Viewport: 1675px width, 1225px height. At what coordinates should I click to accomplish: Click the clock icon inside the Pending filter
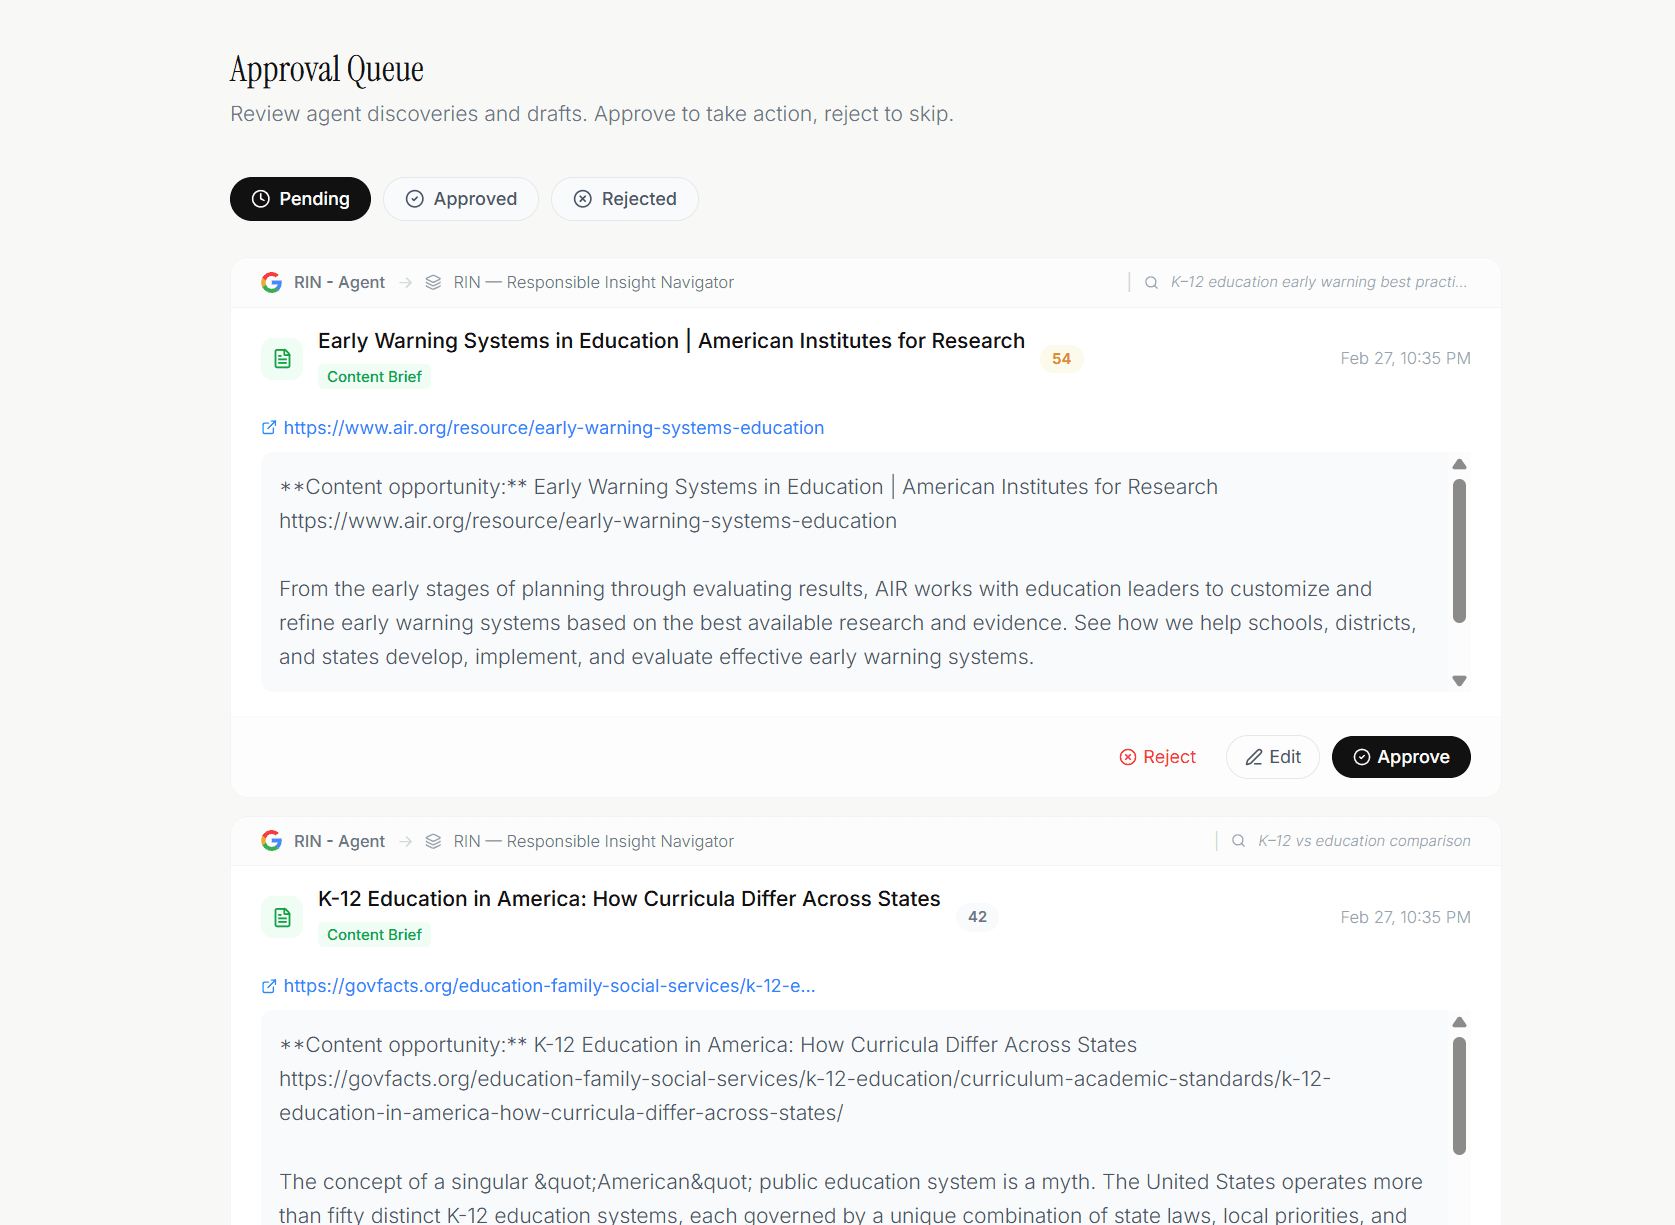[x=260, y=198]
